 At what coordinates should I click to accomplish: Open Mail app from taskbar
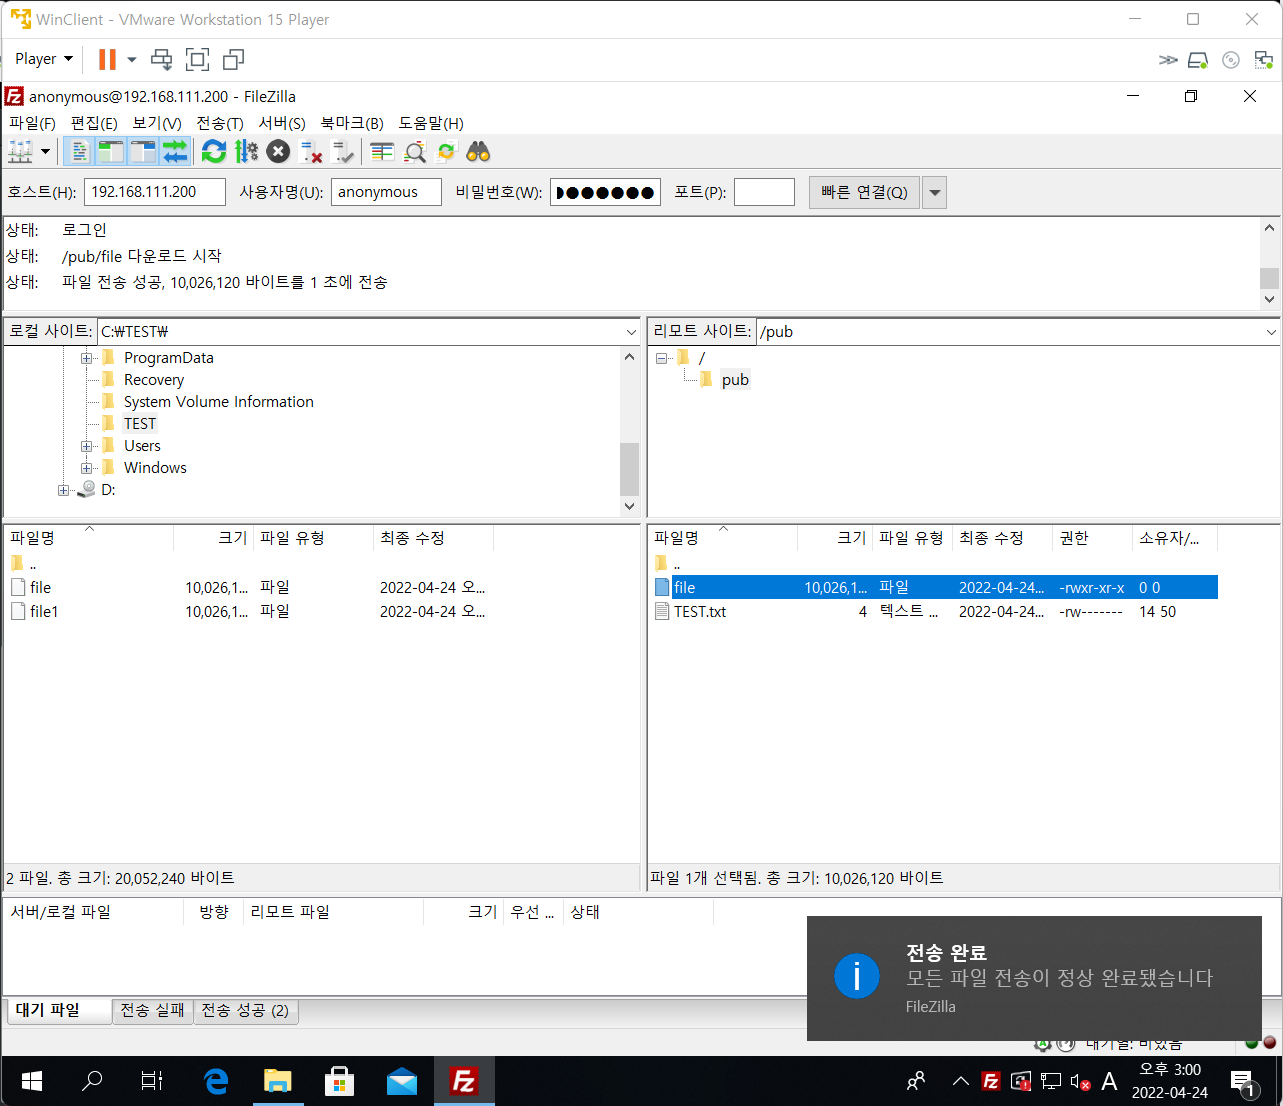click(401, 1081)
